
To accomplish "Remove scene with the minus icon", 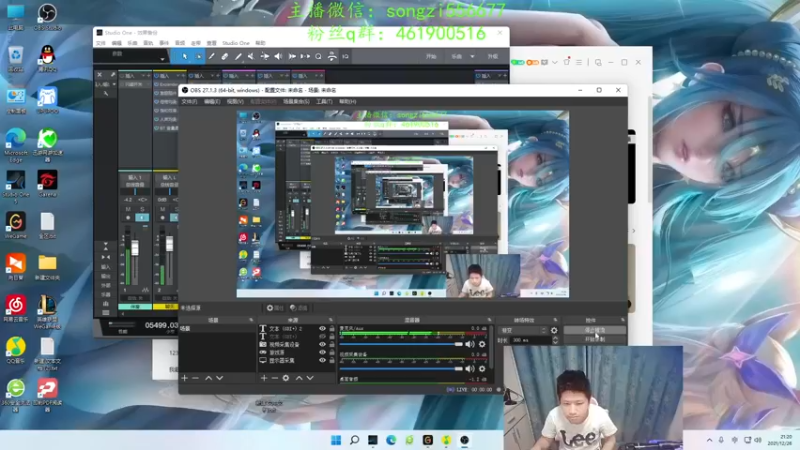I will point(195,378).
